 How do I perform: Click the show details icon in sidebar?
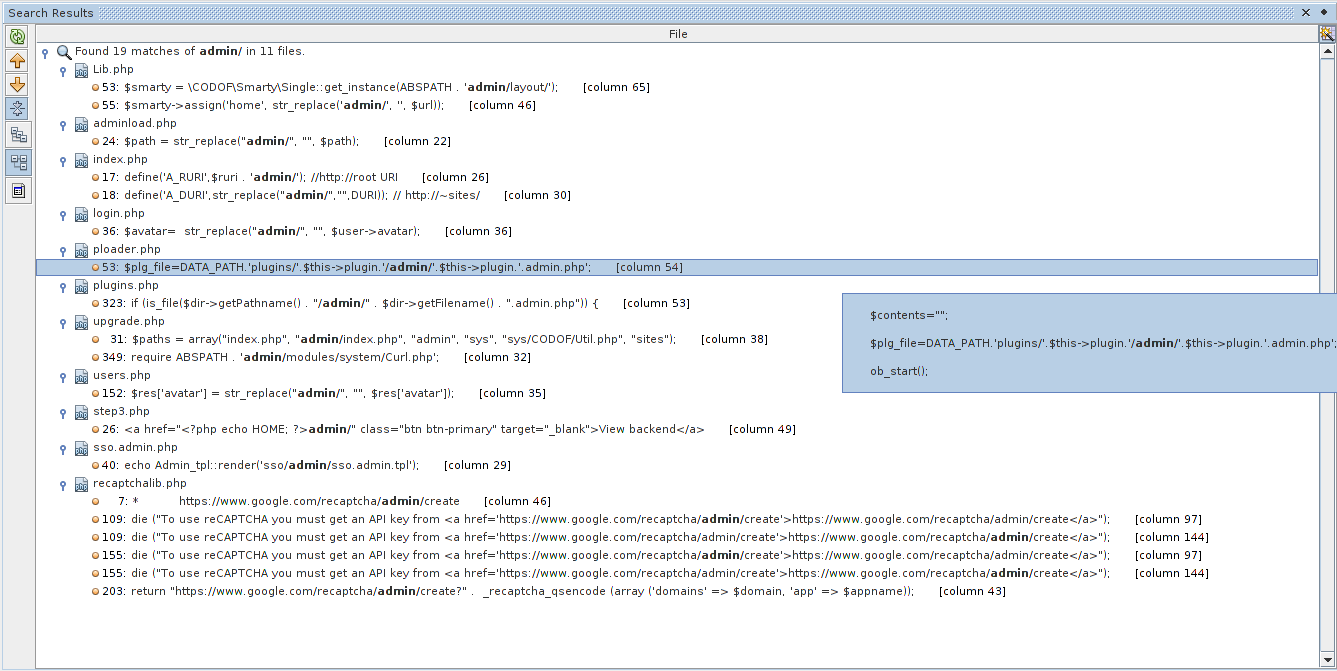click(17, 190)
